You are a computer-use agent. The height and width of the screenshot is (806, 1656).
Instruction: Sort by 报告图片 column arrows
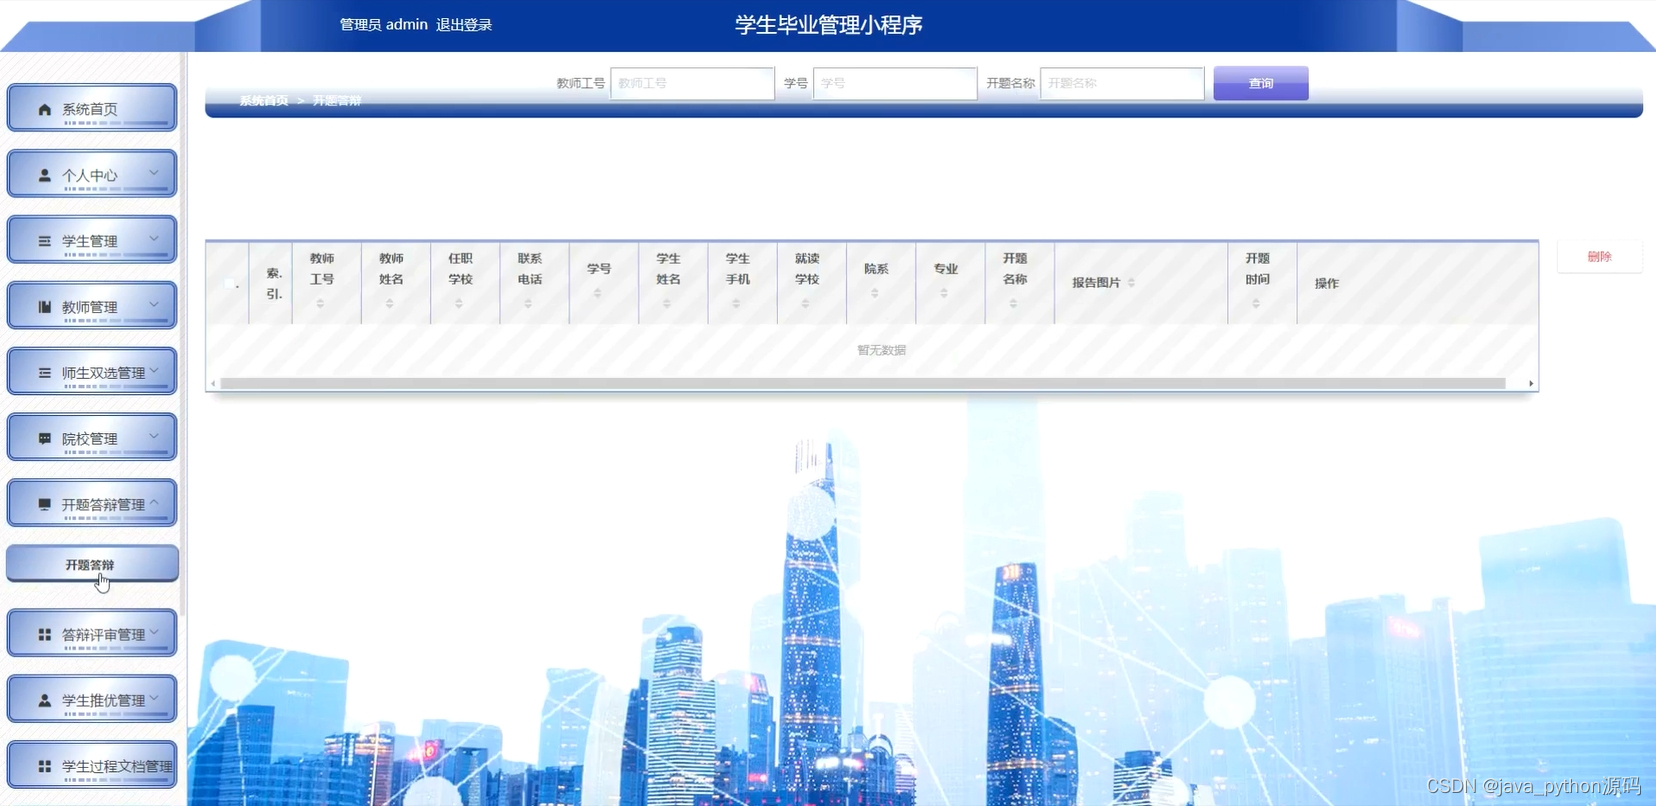pyautogui.click(x=1131, y=283)
